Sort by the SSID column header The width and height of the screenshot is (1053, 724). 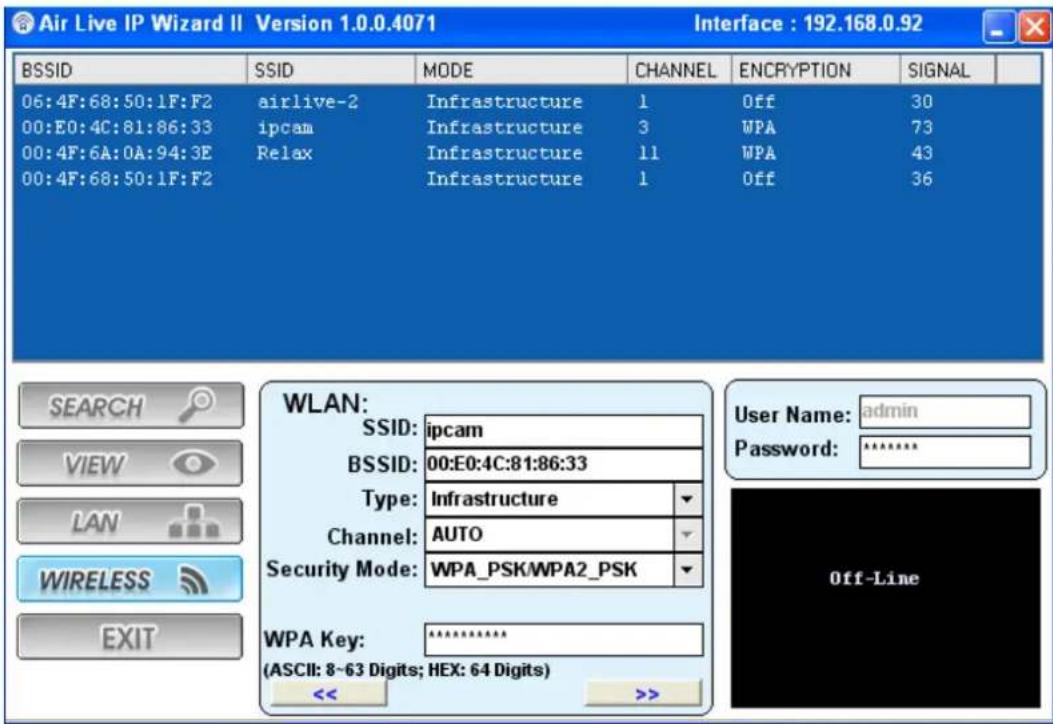point(330,71)
